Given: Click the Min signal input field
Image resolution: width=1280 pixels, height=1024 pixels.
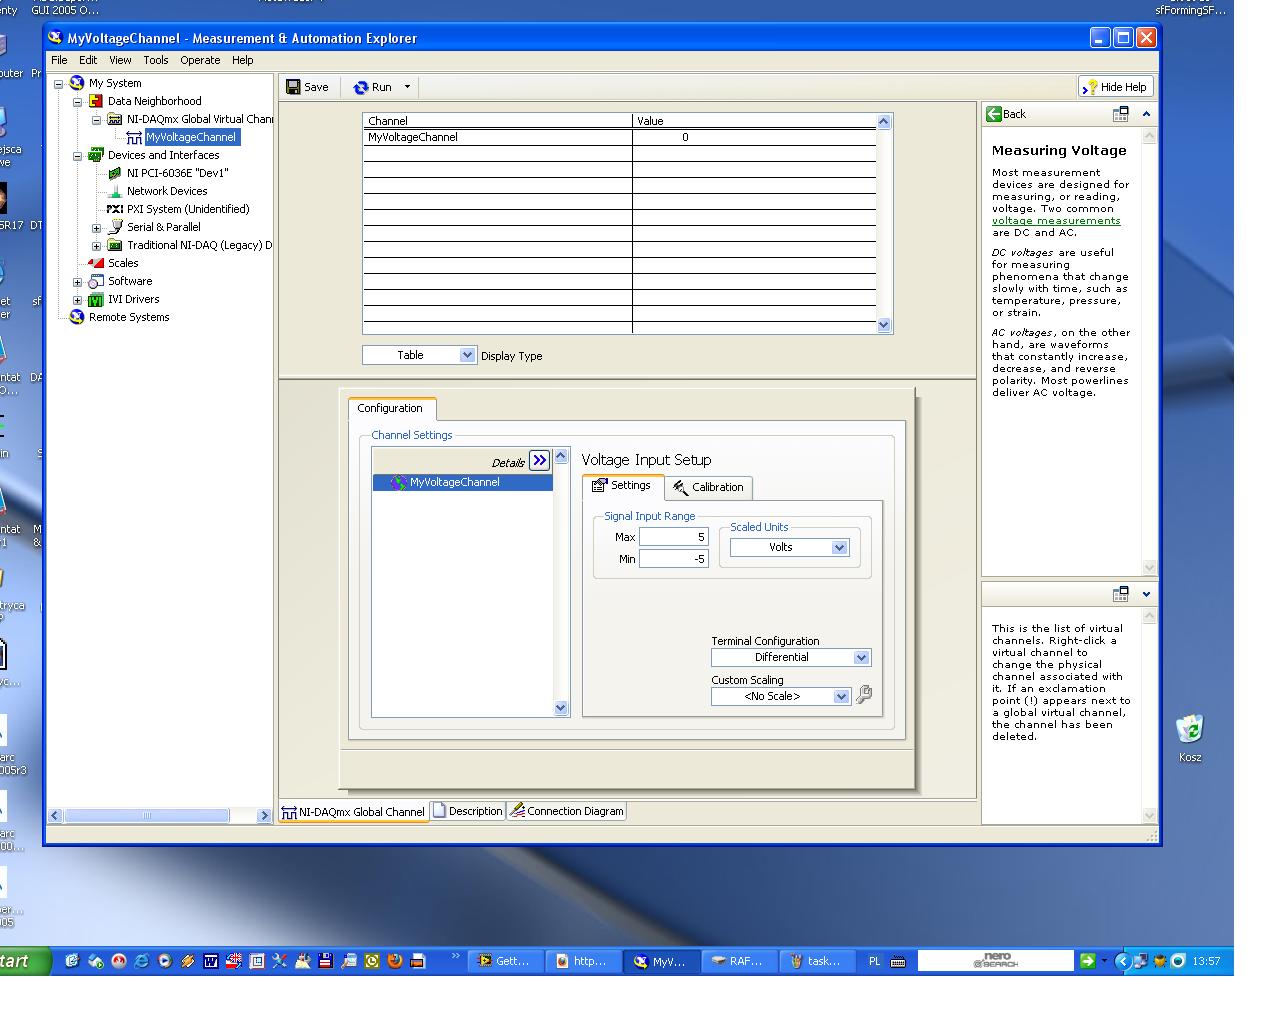Looking at the screenshot, I should (x=674, y=559).
